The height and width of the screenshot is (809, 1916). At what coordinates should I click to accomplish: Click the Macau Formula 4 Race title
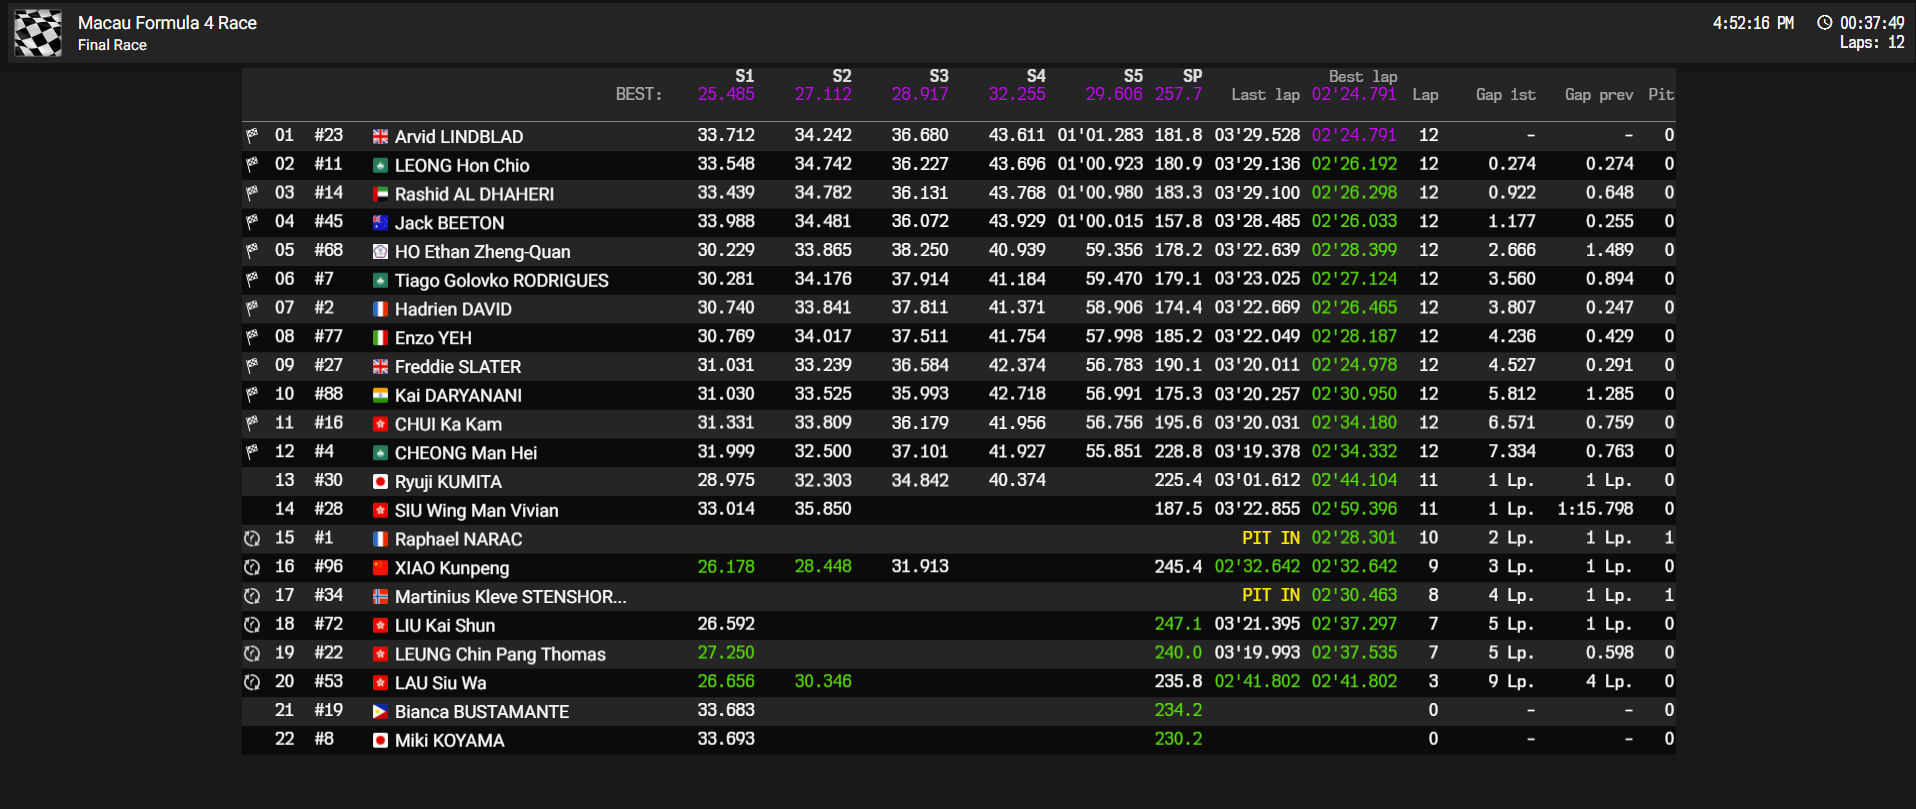click(x=167, y=23)
